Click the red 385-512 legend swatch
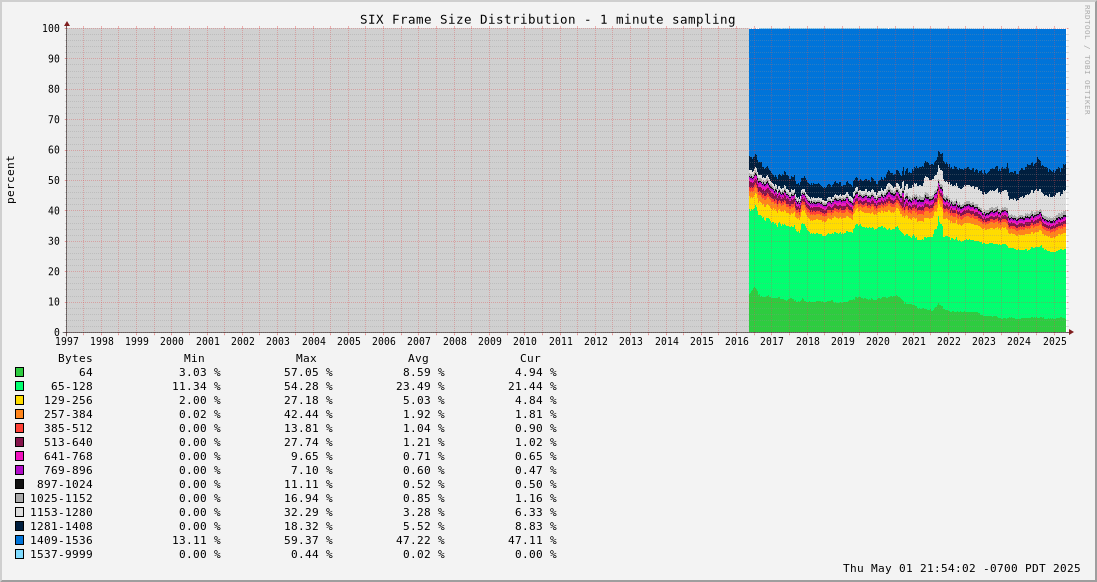Screen dimensions: 1097x582 point(20,428)
